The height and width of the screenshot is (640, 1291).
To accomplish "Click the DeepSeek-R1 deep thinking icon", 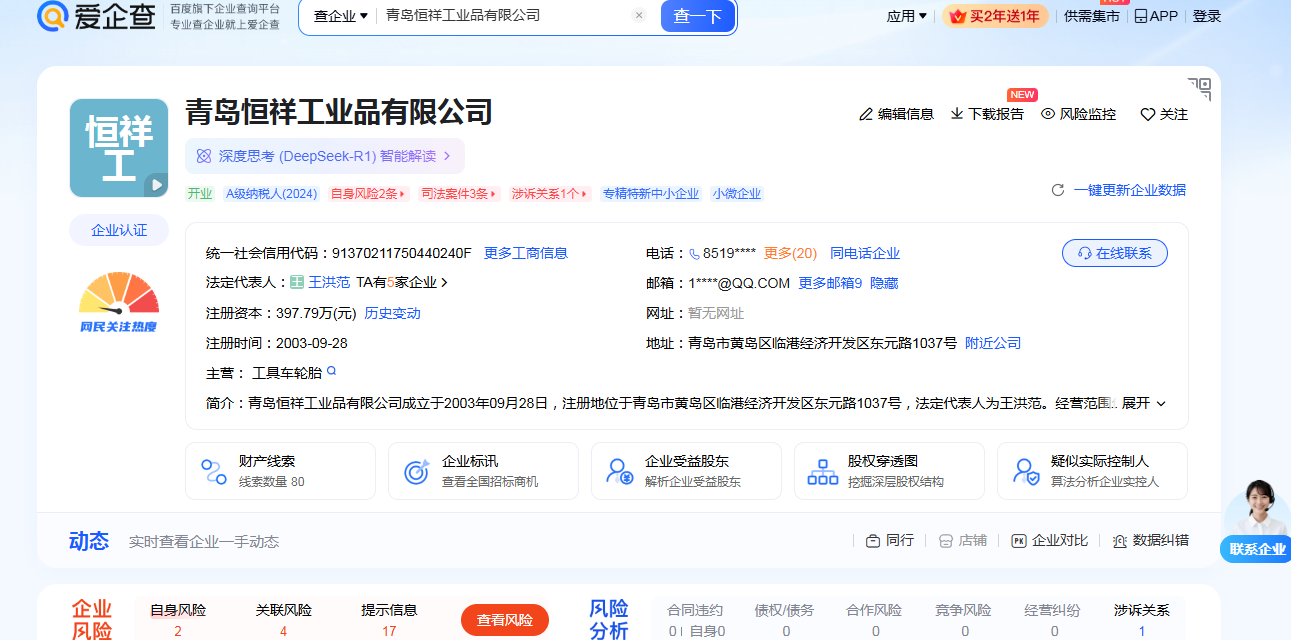I will coord(204,156).
